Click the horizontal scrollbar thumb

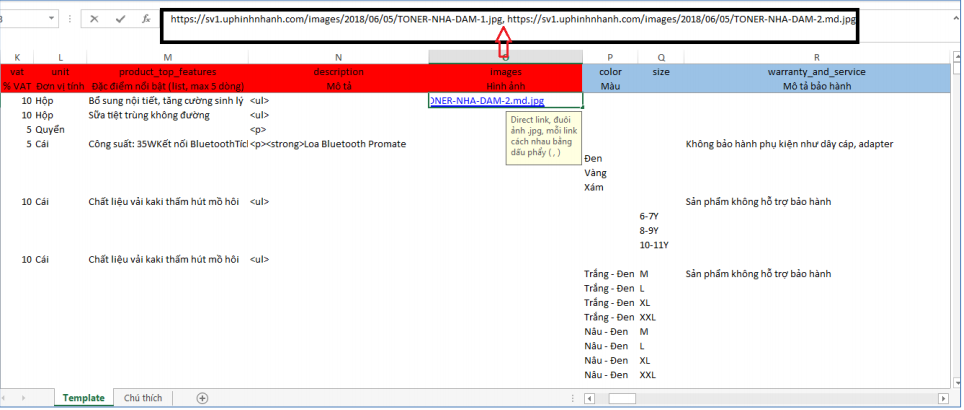(x=622, y=397)
